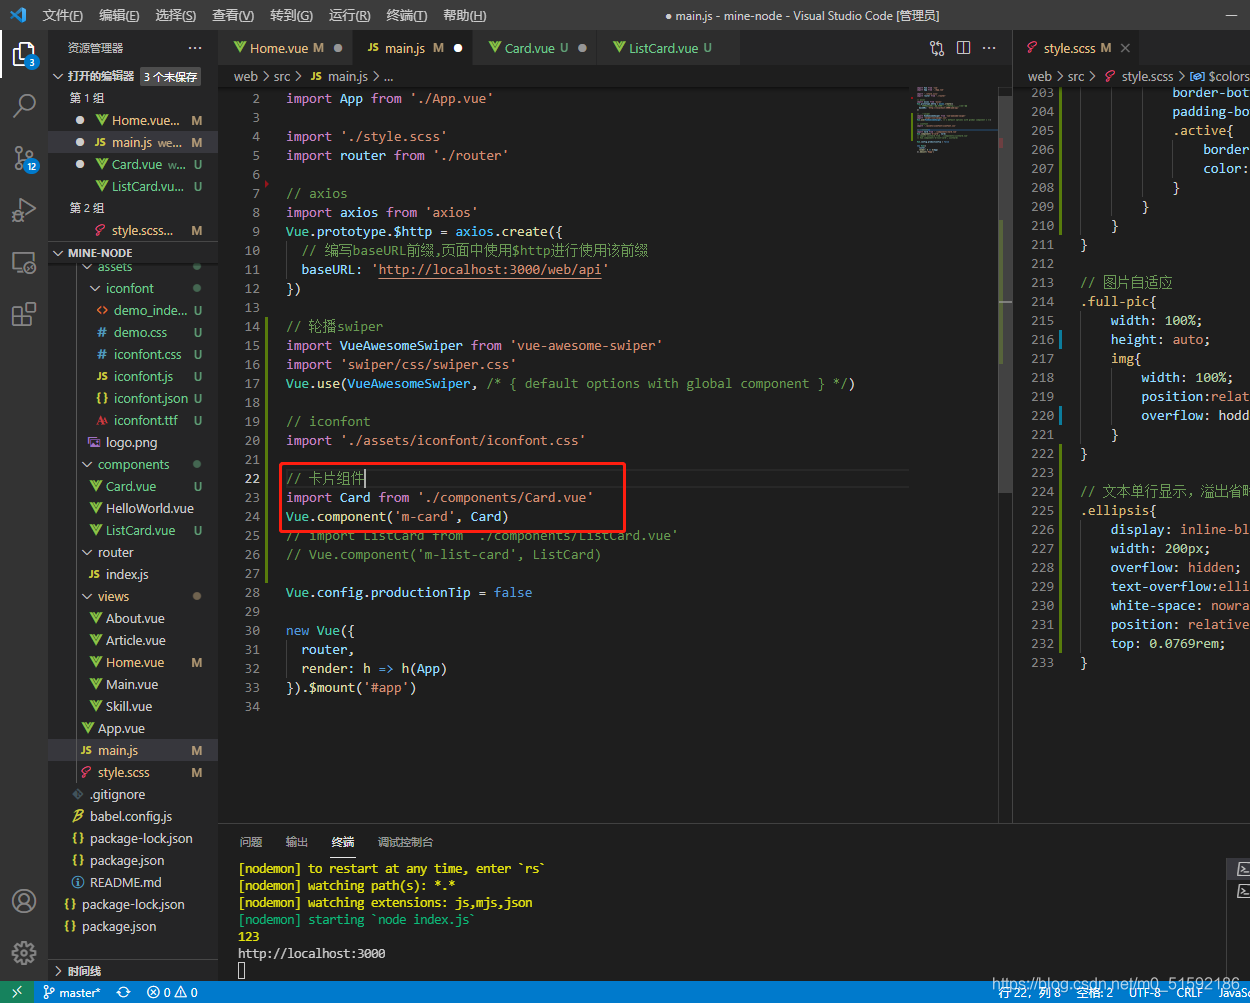Open the Search view in activity bar
Viewport: 1250px width, 1003px height.
tap(24, 105)
